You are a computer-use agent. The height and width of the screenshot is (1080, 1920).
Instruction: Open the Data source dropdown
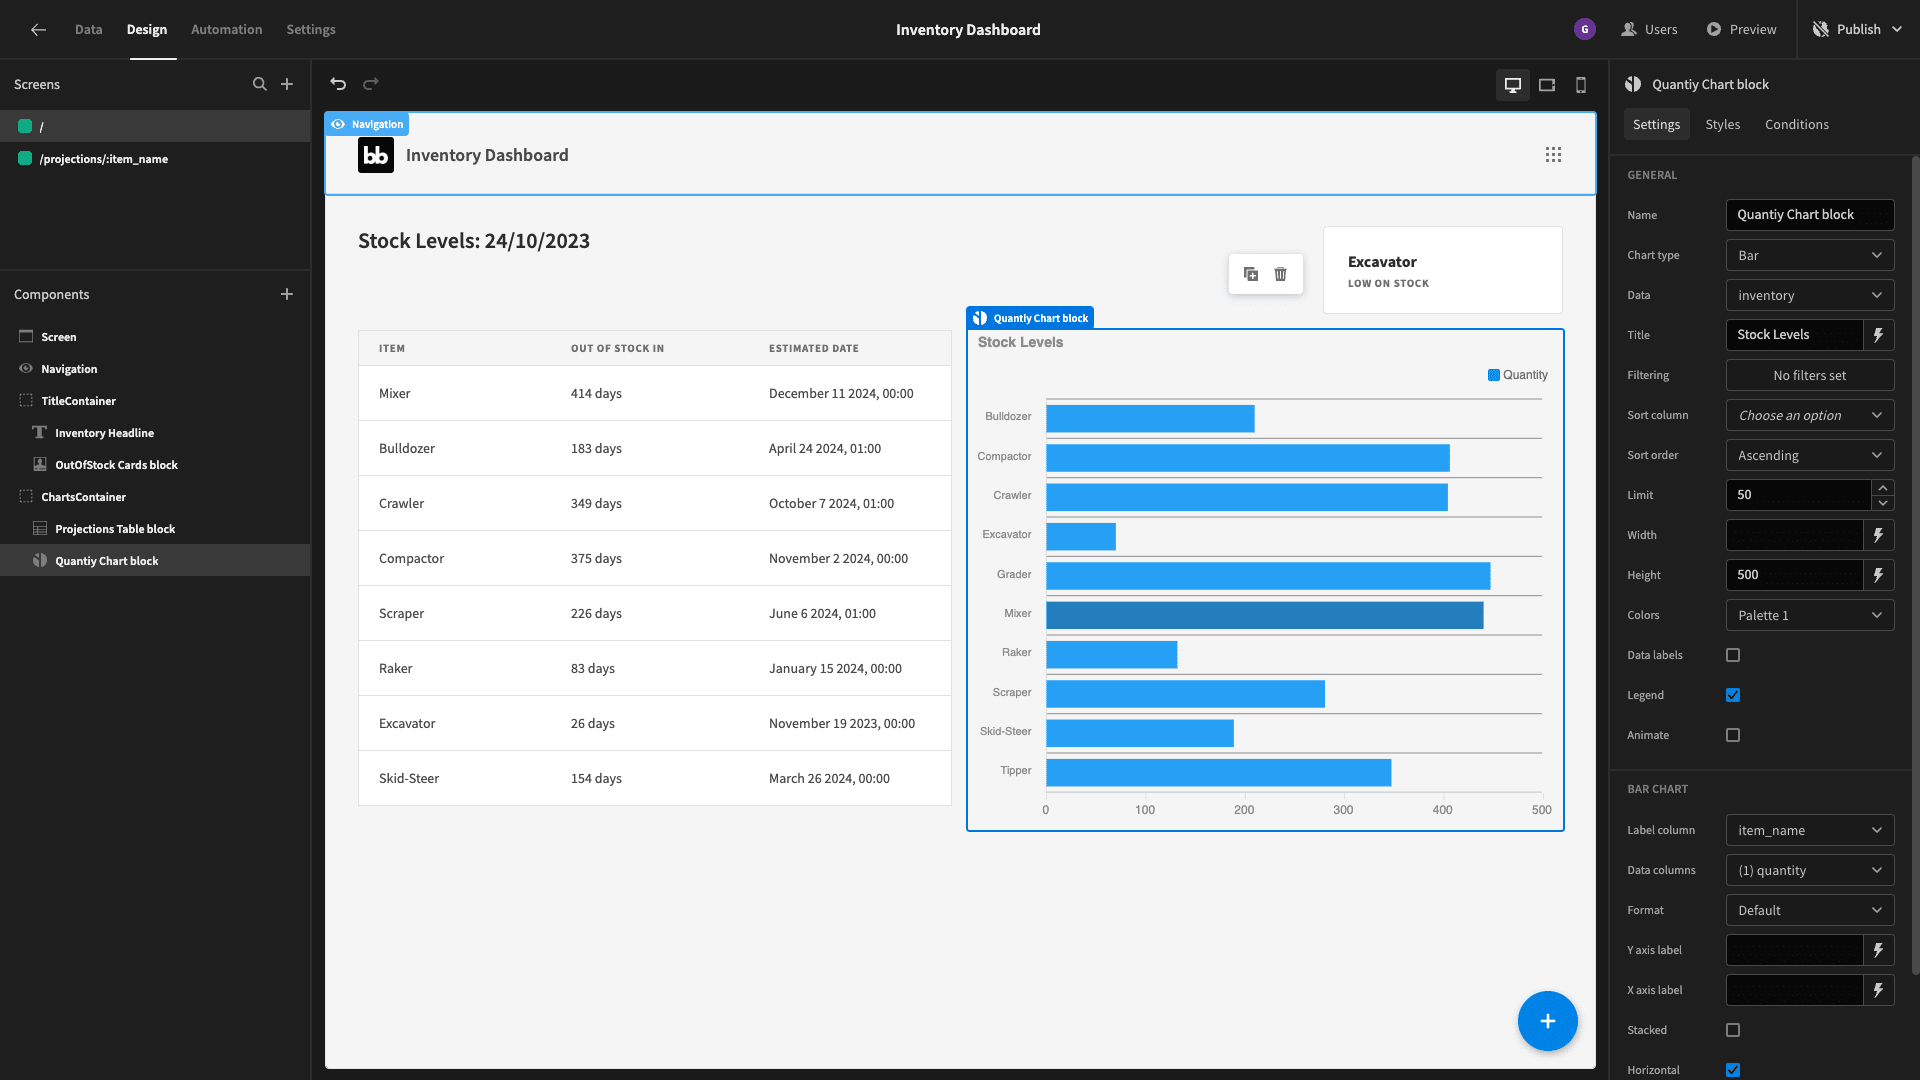(1810, 295)
